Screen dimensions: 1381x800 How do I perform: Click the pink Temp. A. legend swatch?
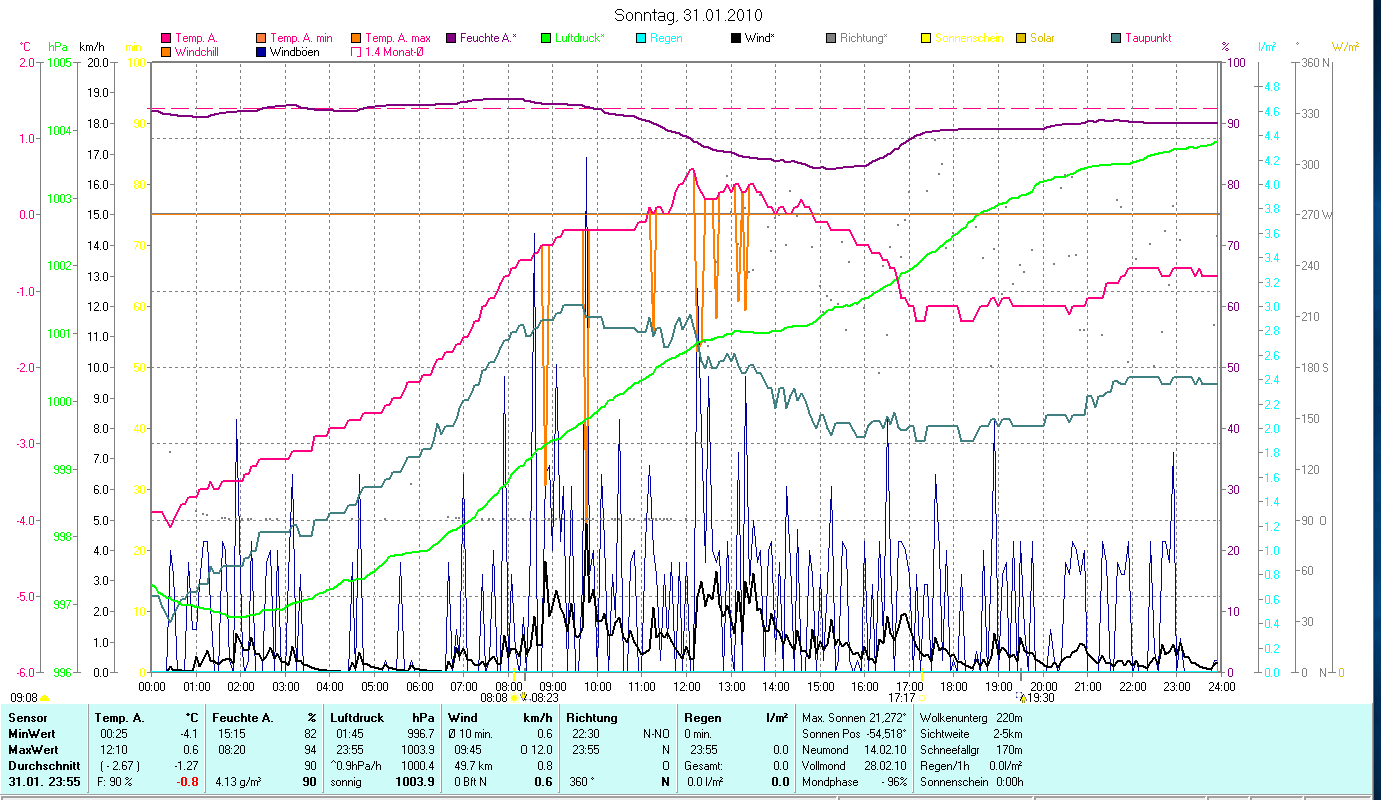166,38
